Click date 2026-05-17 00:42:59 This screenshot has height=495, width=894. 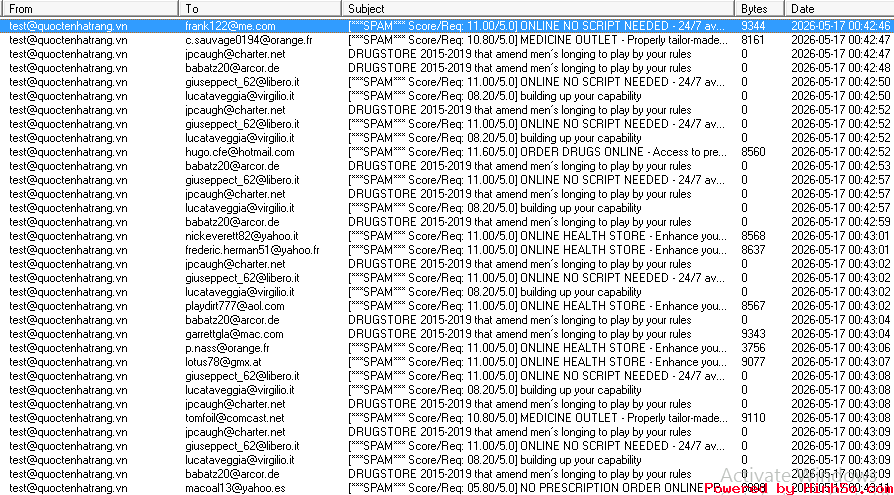tap(840, 222)
